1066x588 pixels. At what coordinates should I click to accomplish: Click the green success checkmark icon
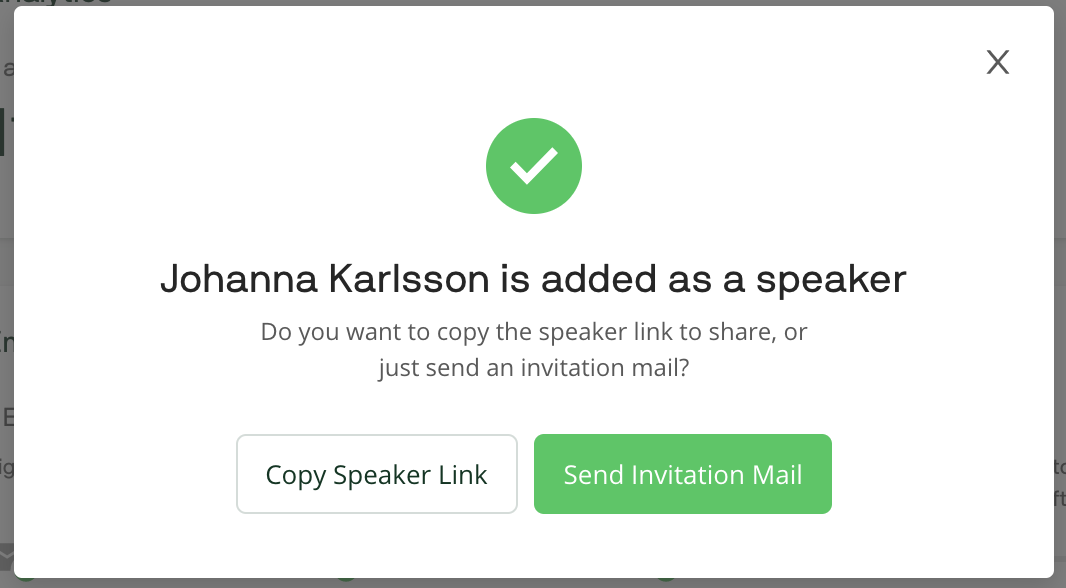[534, 166]
